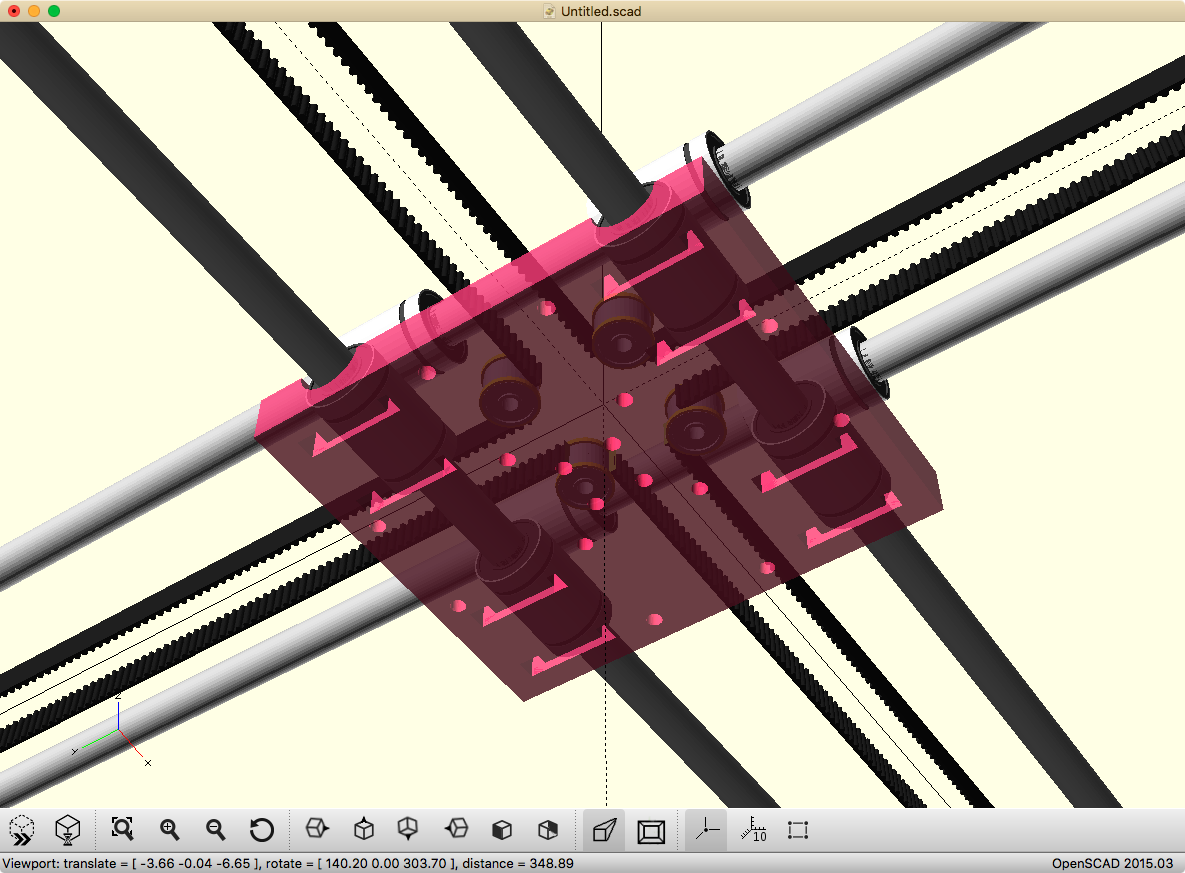Zoom out using the magnifier minus icon

click(x=215, y=829)
